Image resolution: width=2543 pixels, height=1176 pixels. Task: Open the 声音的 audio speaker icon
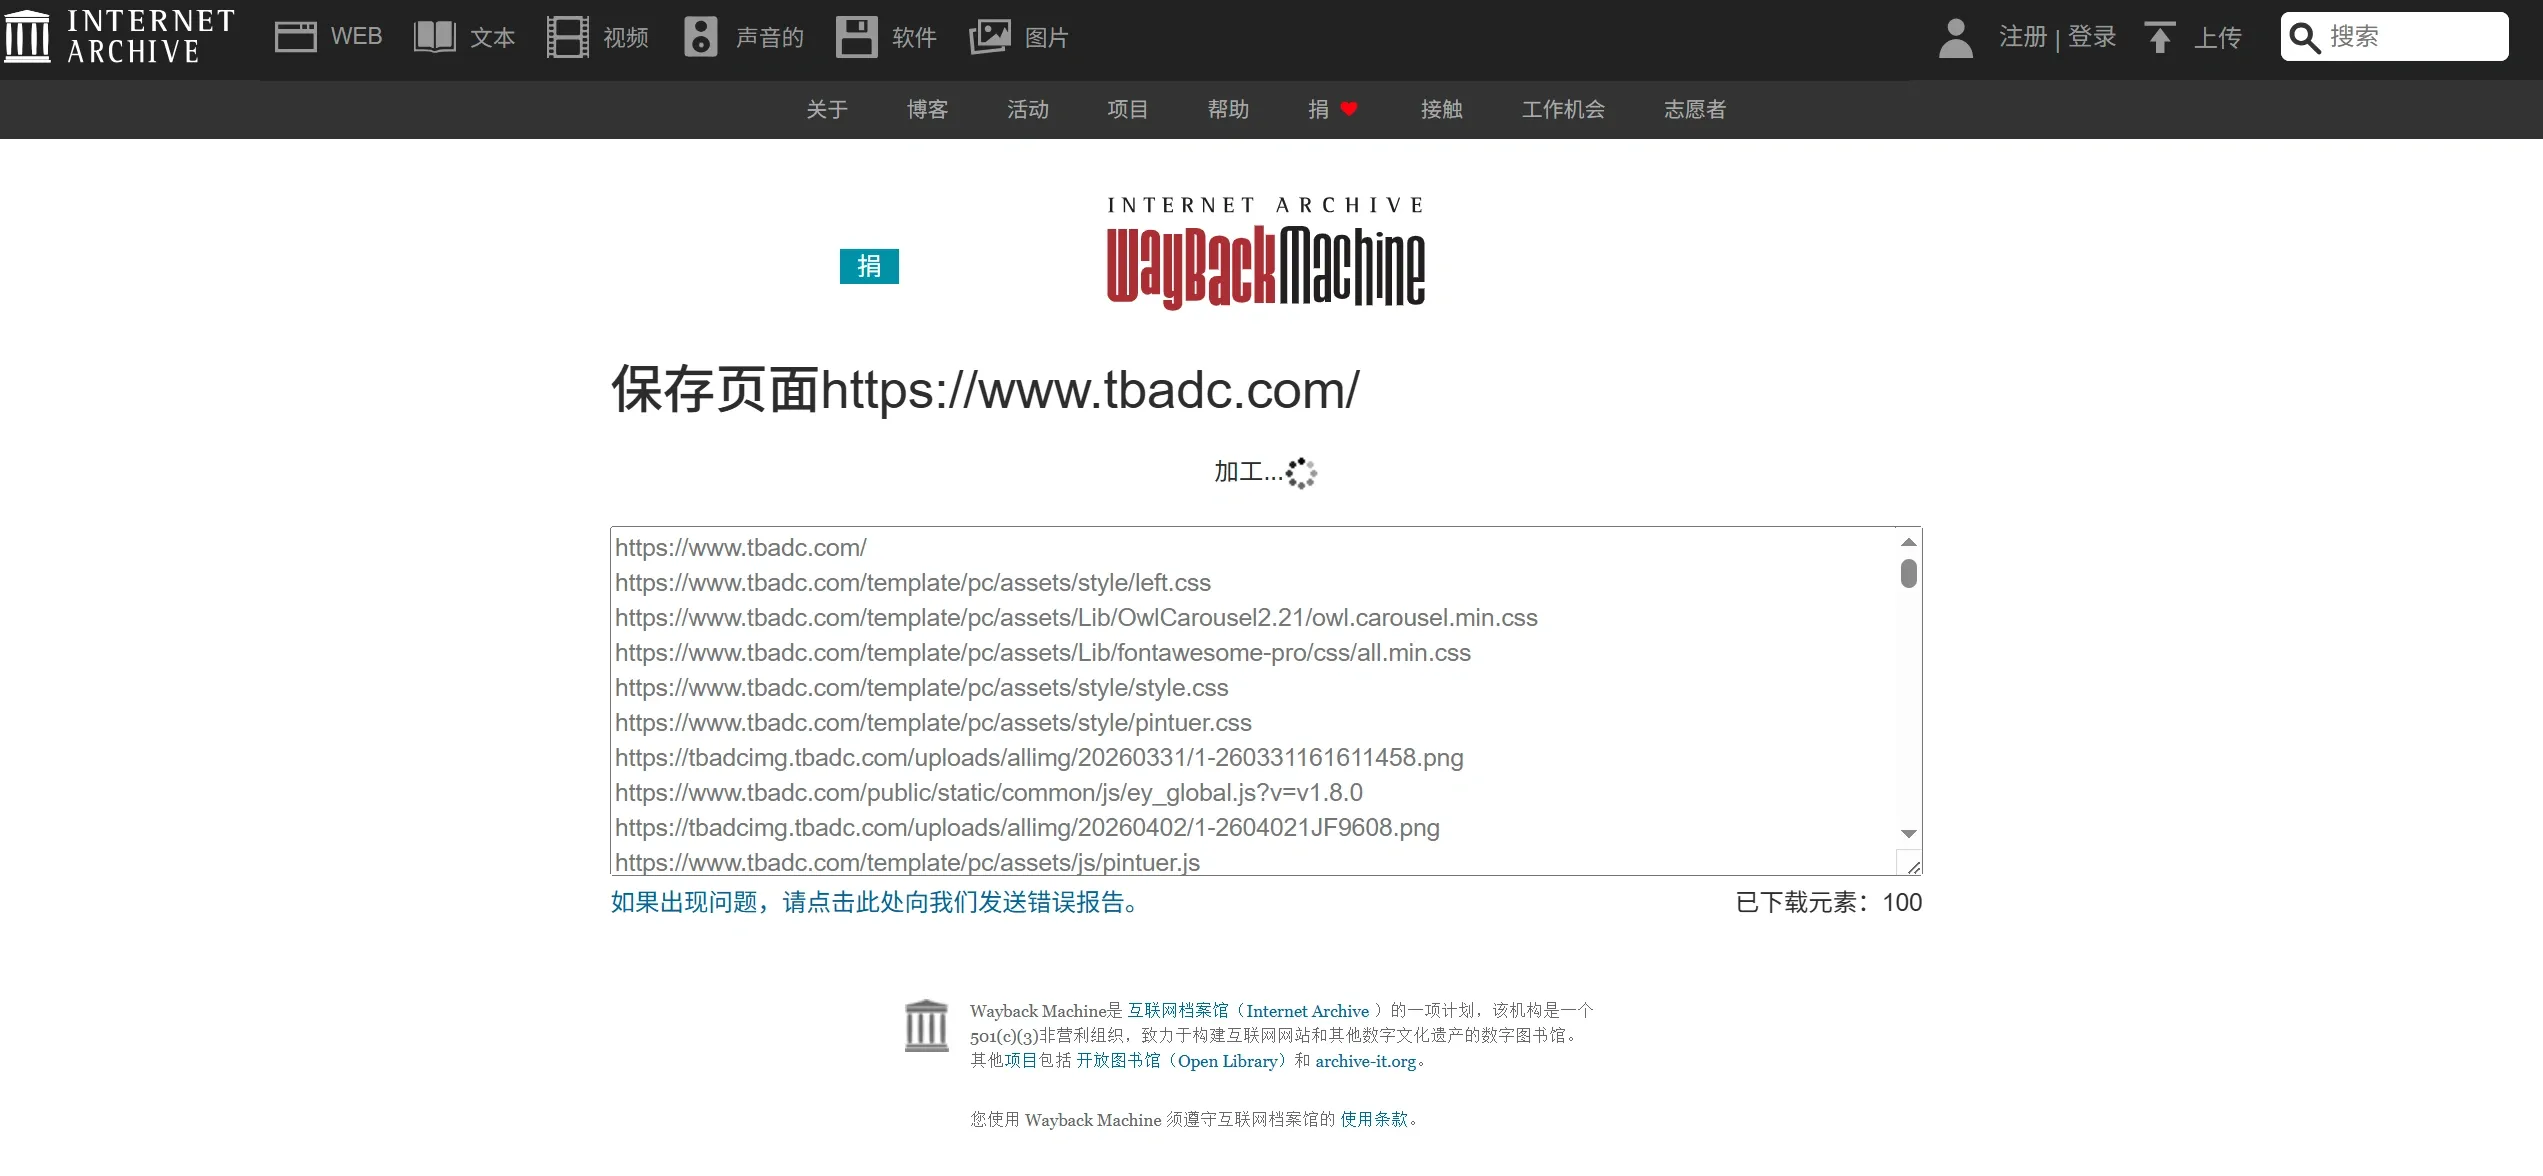coord(700,37)
